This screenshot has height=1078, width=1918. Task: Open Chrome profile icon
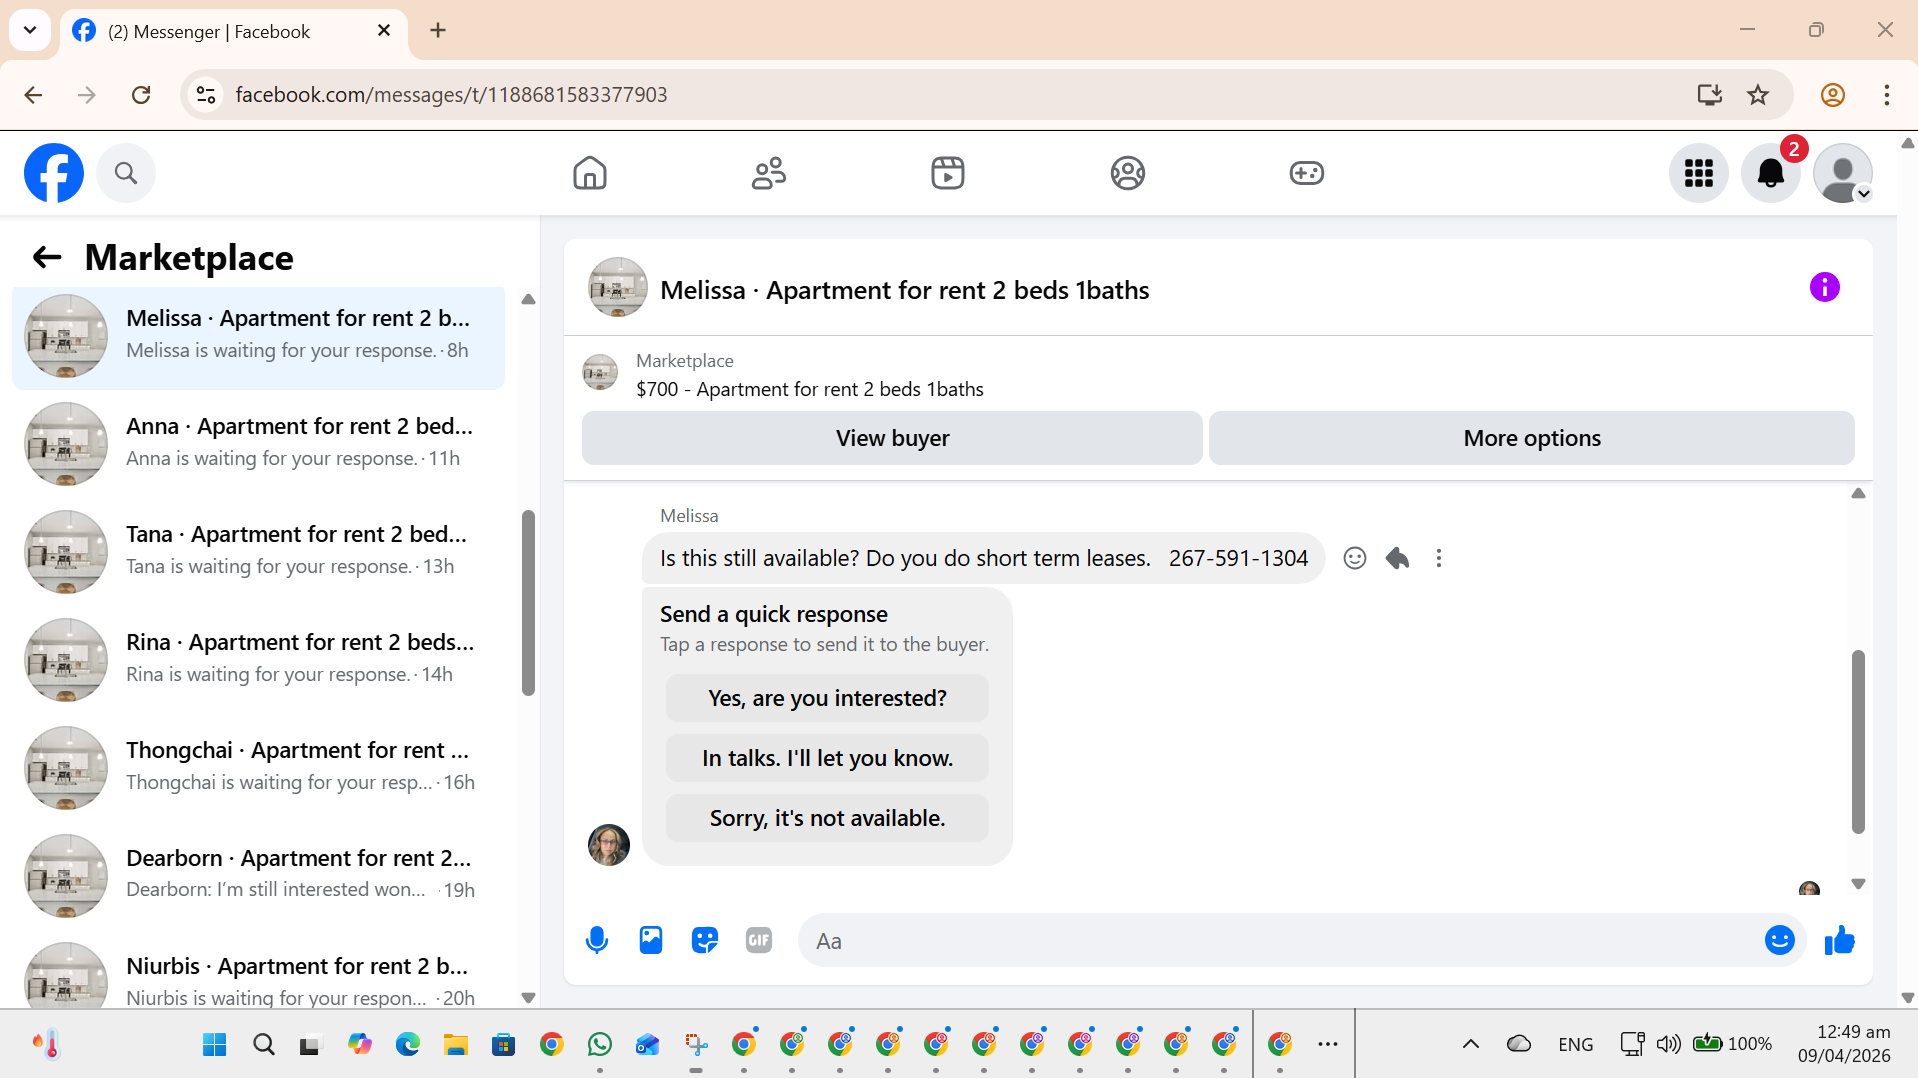1832,95
